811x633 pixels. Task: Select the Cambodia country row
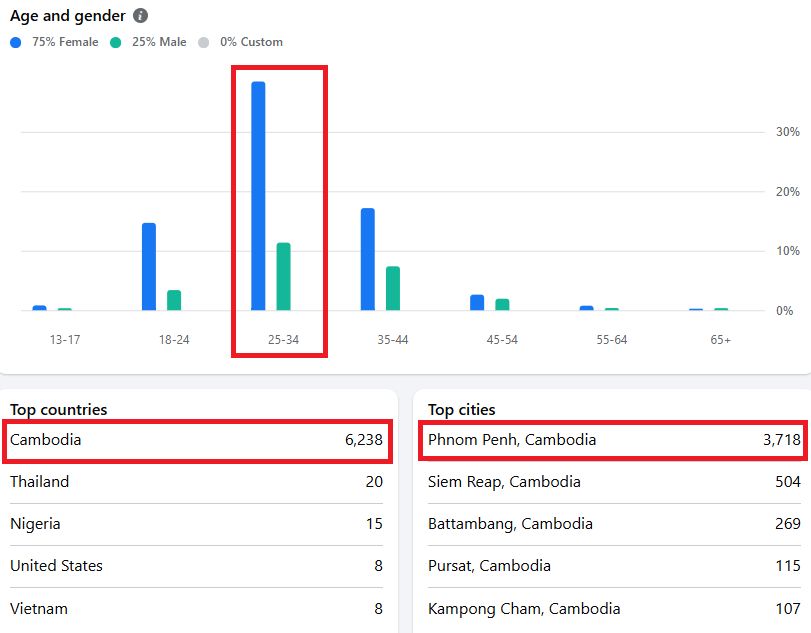(x=197, y=440)
